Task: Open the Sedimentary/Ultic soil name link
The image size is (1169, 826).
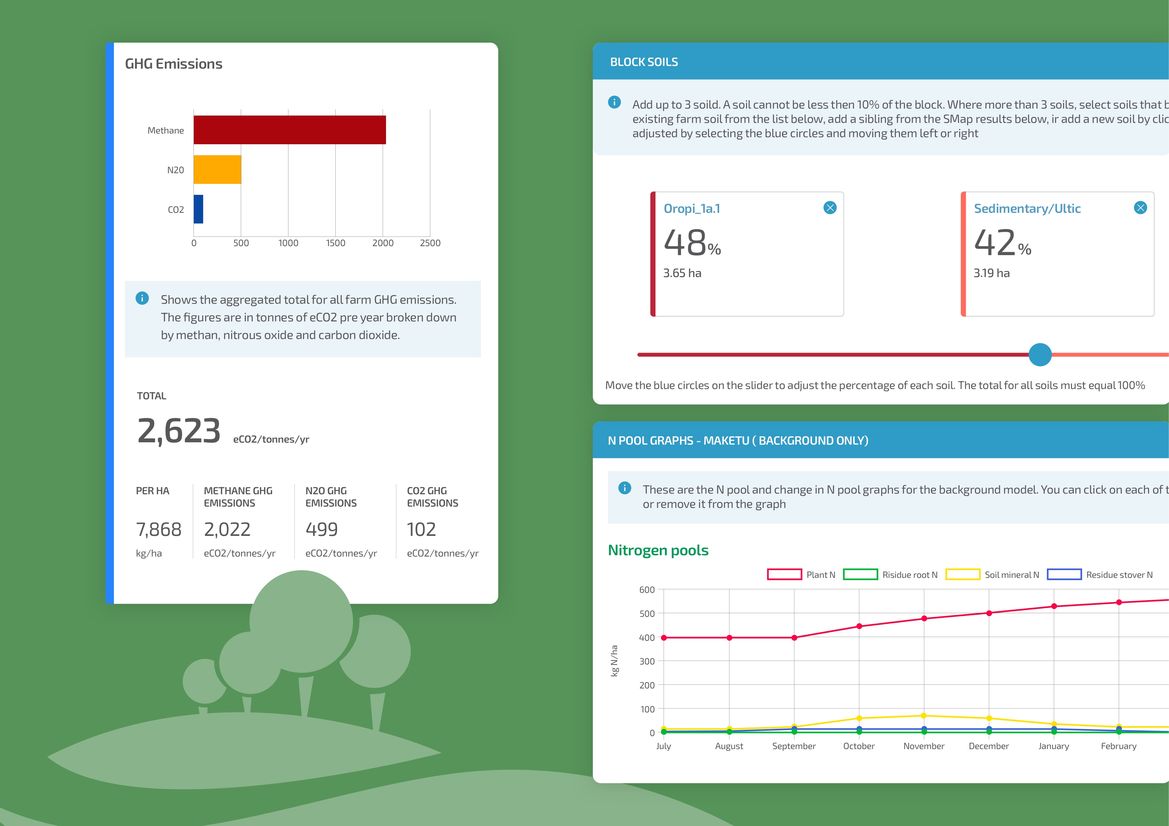Action: 1027,209
